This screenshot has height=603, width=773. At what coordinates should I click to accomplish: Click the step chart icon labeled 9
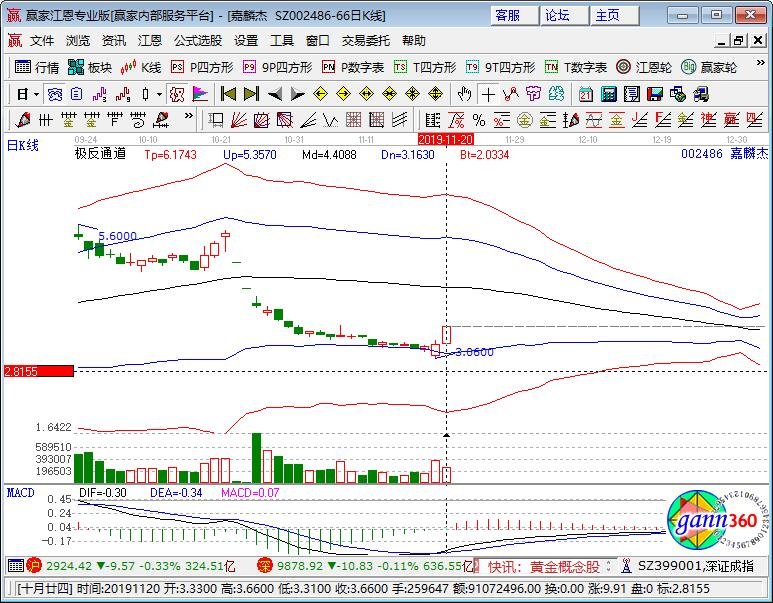point(123,94)
